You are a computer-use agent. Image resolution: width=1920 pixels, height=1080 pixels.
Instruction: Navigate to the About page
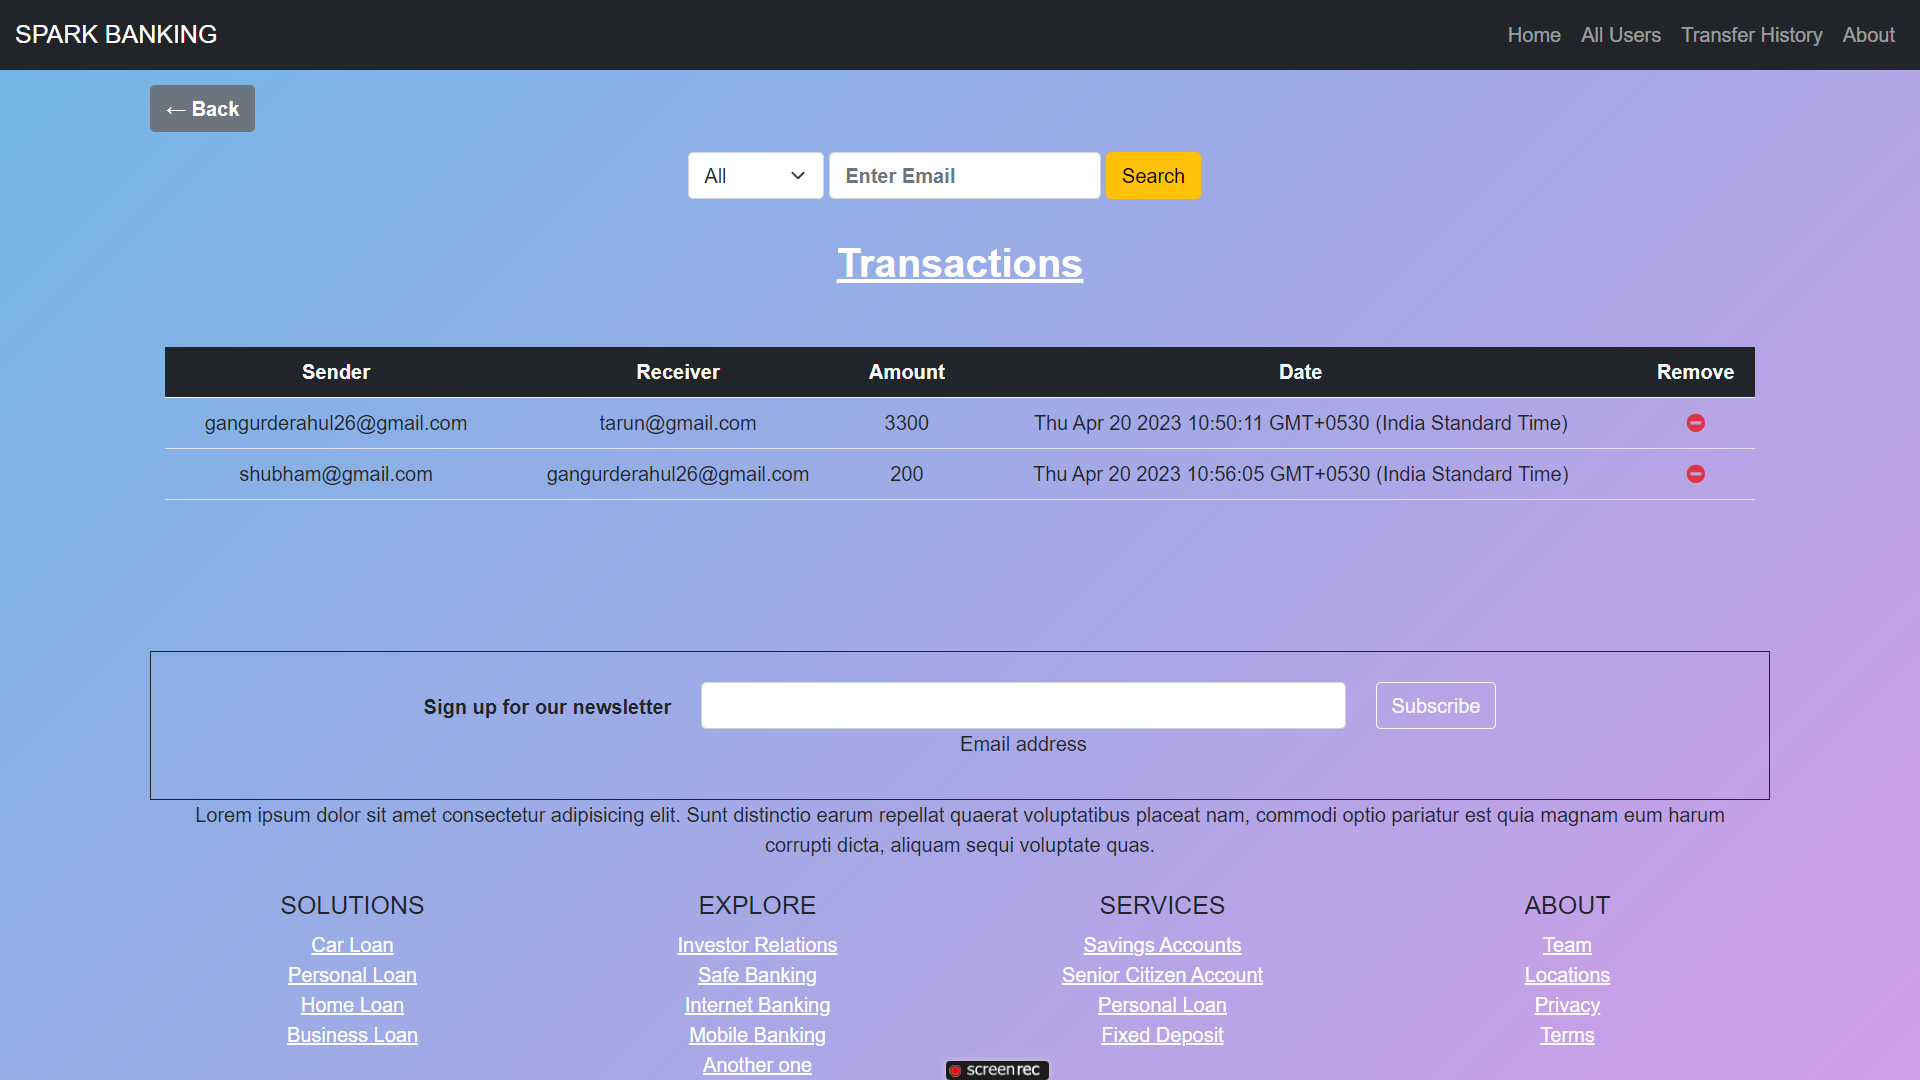point(1868,35)
